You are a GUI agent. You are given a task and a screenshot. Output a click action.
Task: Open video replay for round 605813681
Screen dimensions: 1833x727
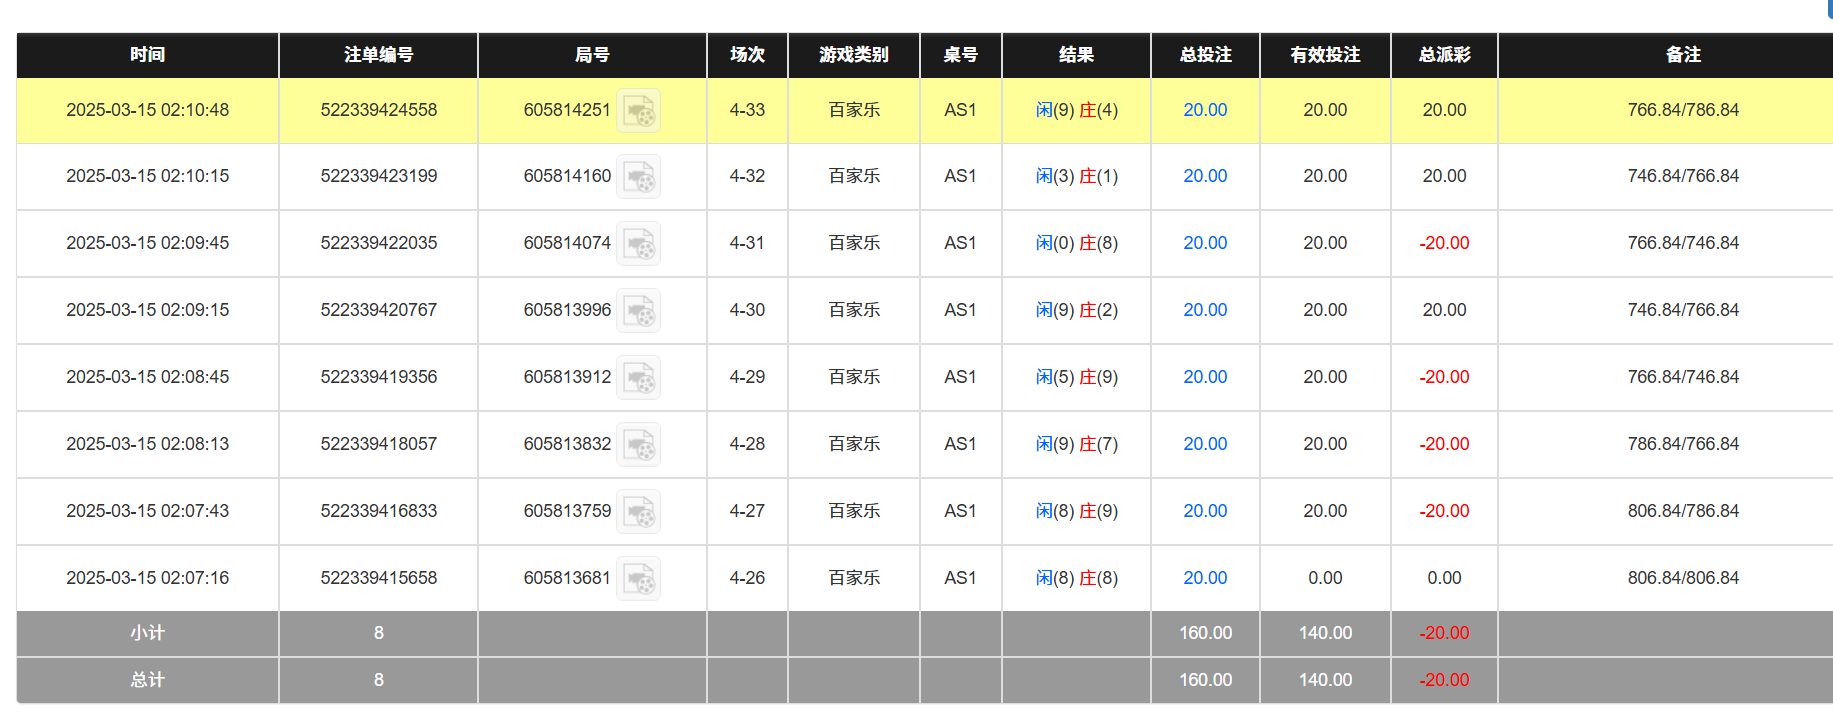pyautogui.click(x=638, y=579)
